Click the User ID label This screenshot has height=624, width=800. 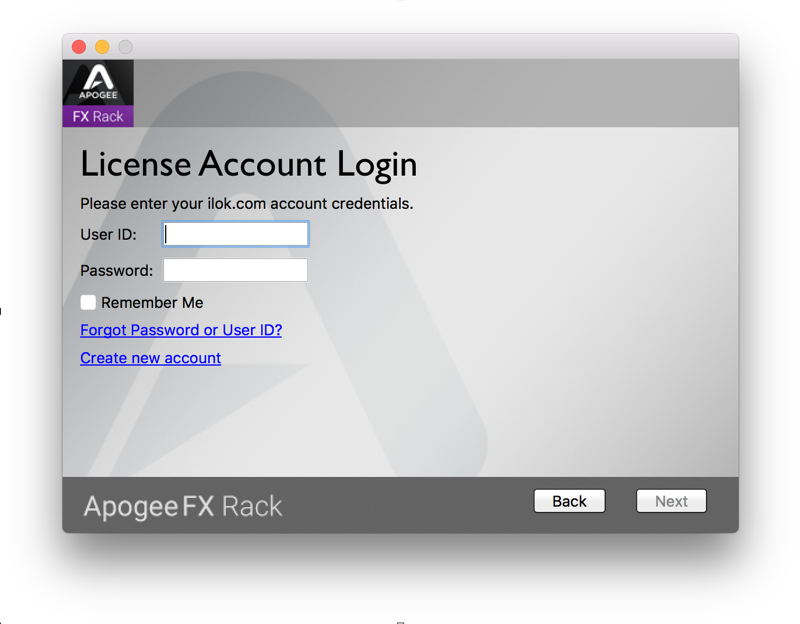pos(109,235)
